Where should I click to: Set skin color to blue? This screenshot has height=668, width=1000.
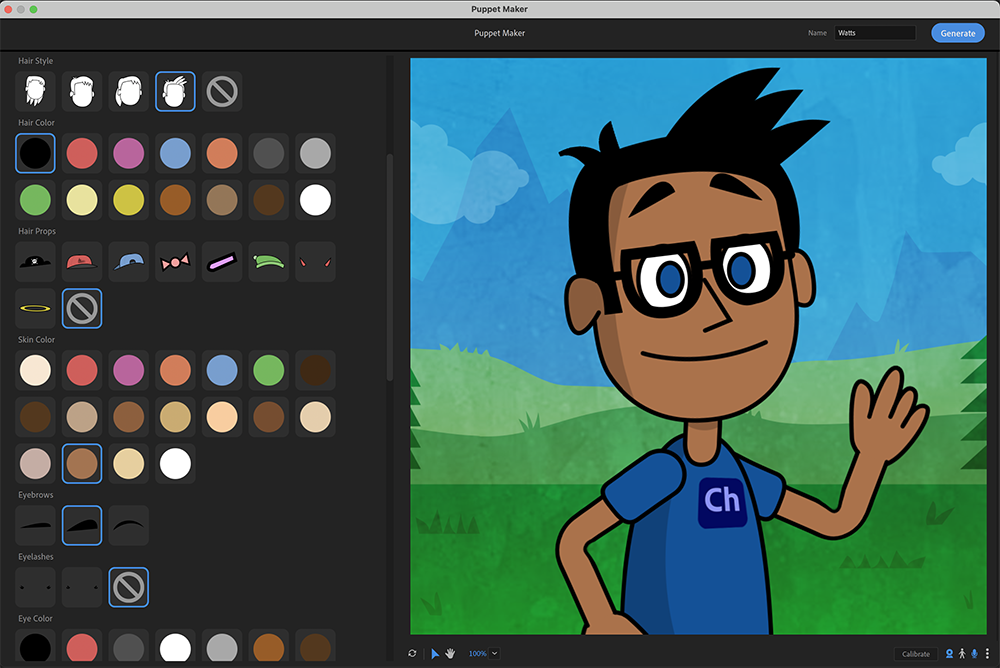(x=222, y=370)
